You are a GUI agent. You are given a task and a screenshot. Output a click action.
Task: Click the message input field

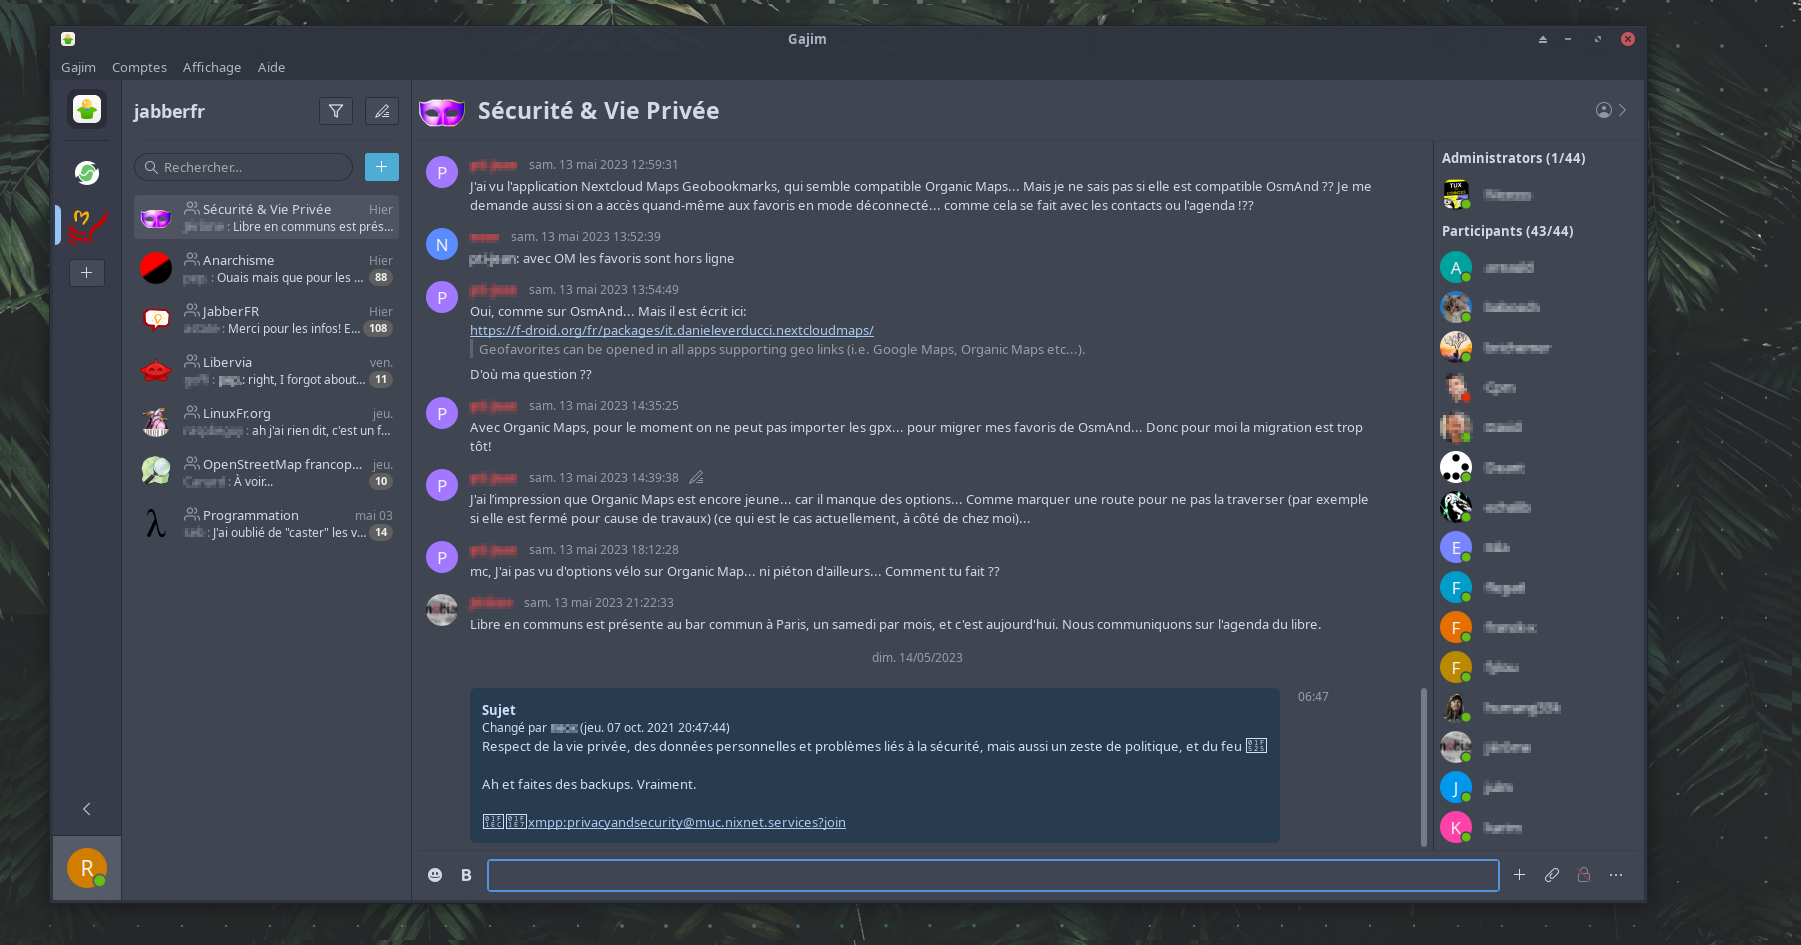click(x=992, y=875)
